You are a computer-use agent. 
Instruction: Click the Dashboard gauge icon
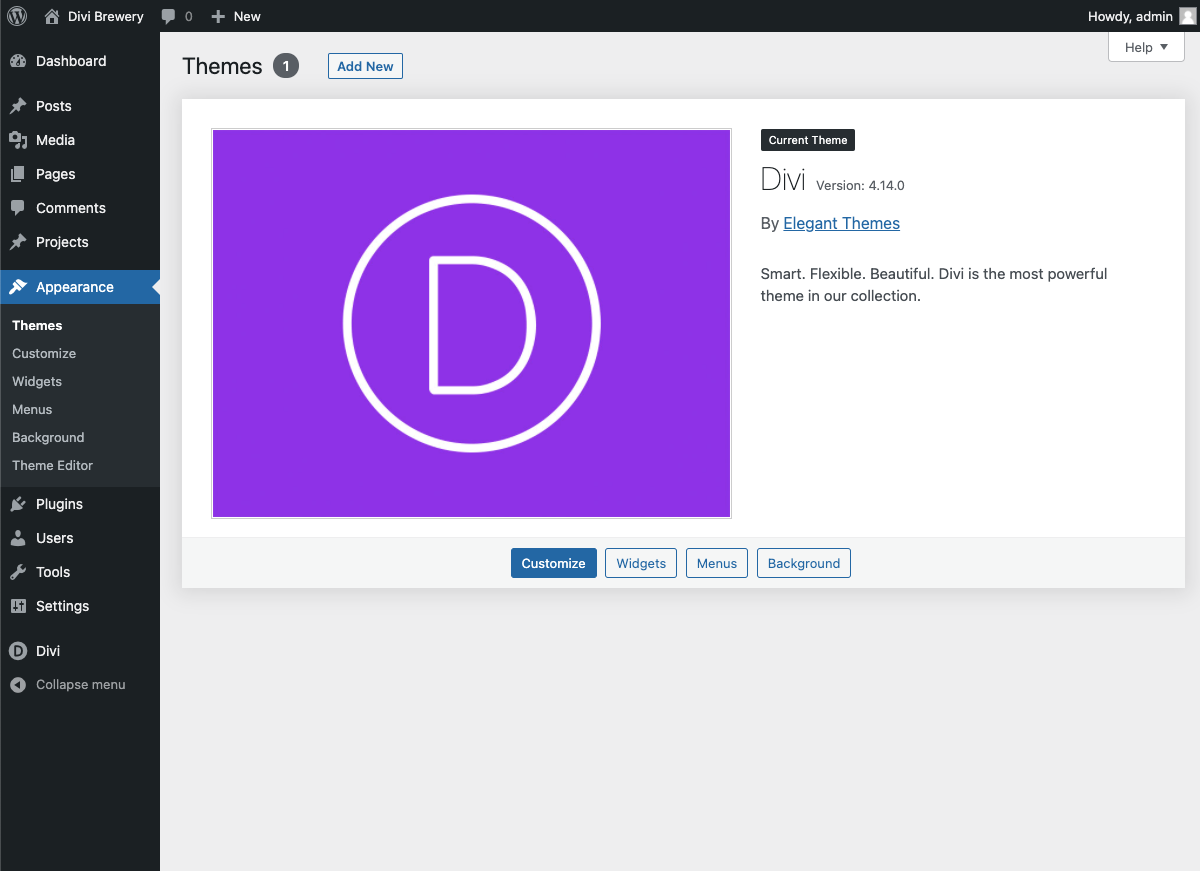tap(18, 61)
